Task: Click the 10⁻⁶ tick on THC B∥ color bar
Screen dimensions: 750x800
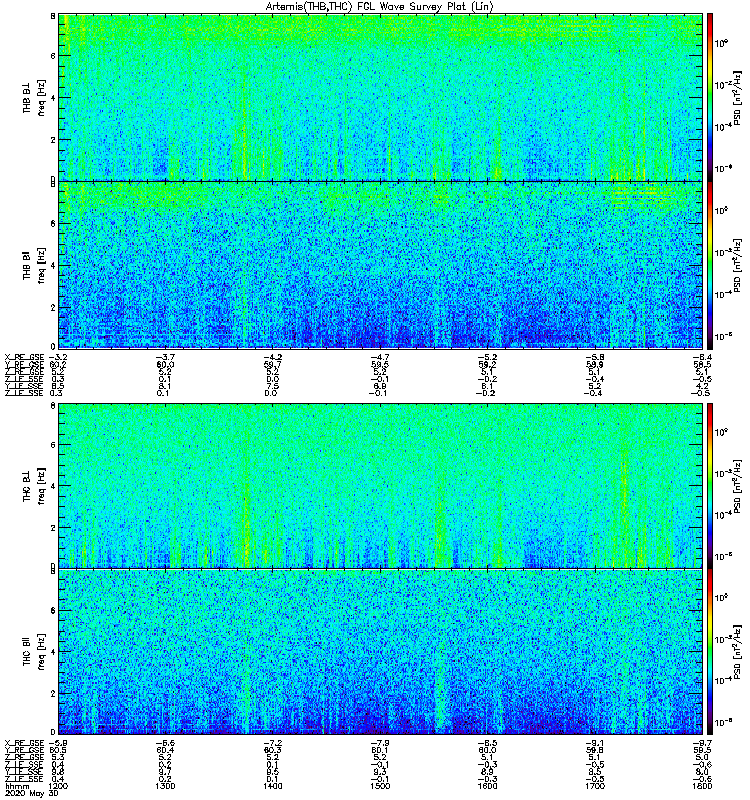Action: coord(723,721)
